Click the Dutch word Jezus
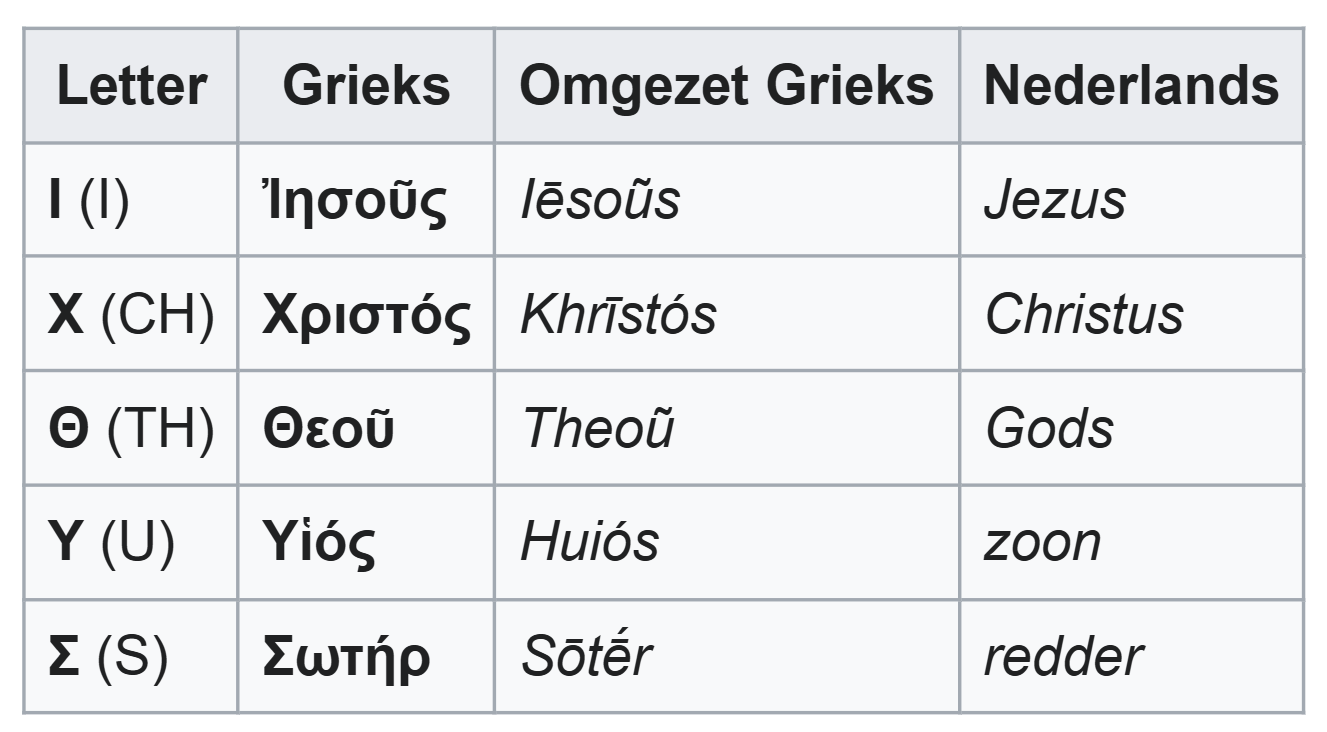Viewport: 1327px width, 732px height. pyautogui.click(x=1055, y=200)
